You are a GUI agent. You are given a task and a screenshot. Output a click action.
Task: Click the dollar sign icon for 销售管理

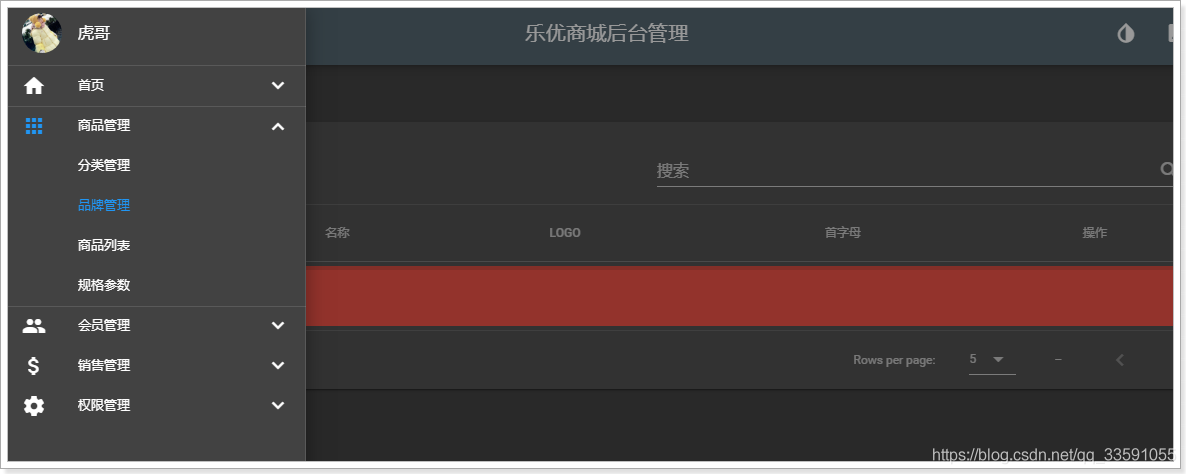pos(33,366)
